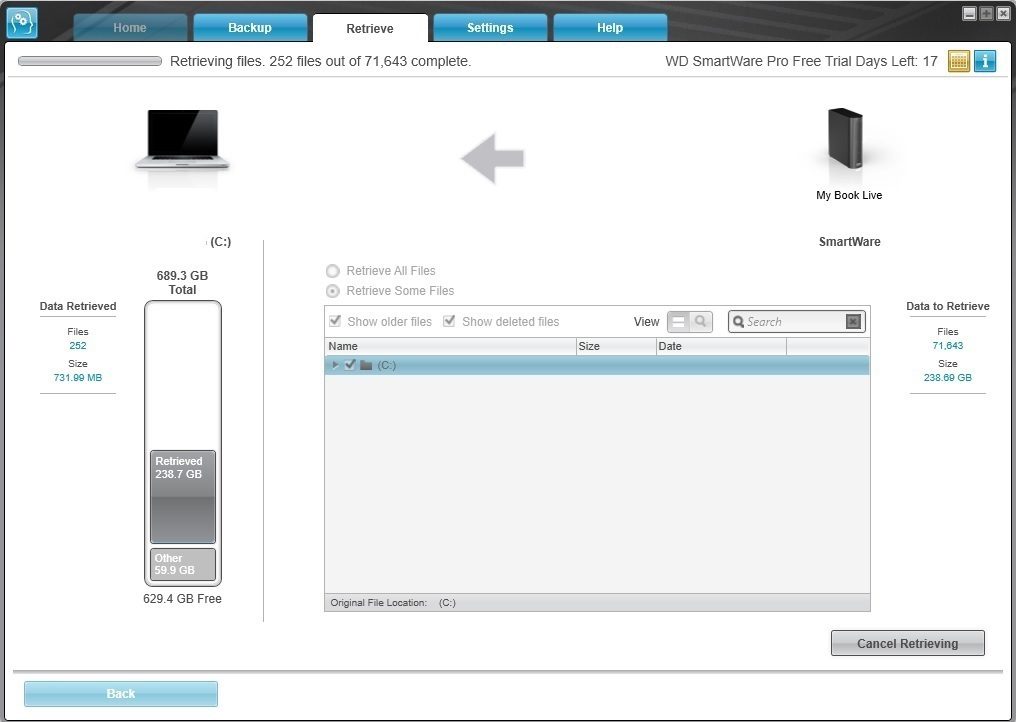Select Retrieve All Files radio button
The image size is (1016, 722).
point(332,271)
